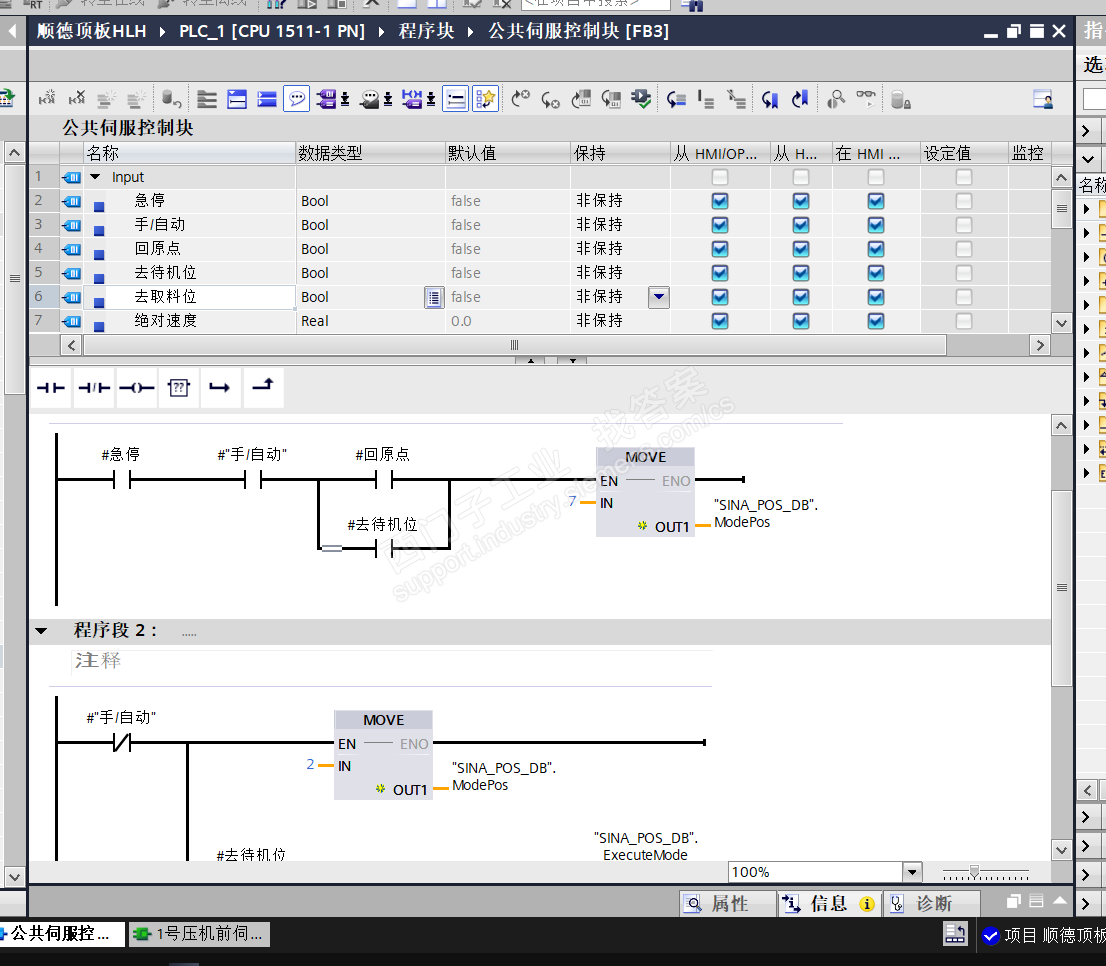Viewport: 1106px width, 966px height.
Task: Collapse 程序段 2 network
Action: pyautogui.click(x=41, y=631)
